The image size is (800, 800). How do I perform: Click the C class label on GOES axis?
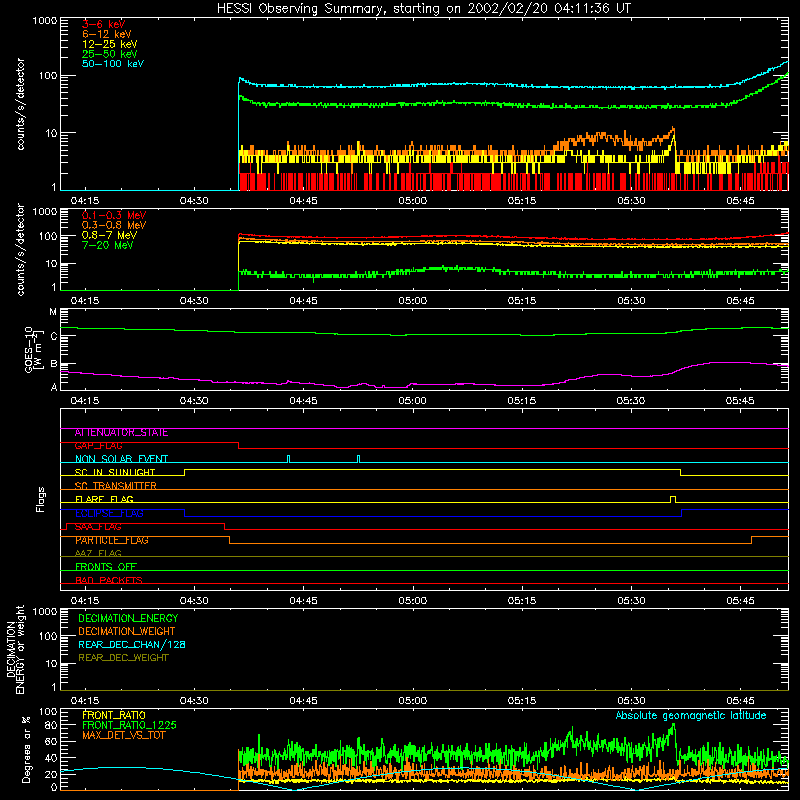[54, 336]
